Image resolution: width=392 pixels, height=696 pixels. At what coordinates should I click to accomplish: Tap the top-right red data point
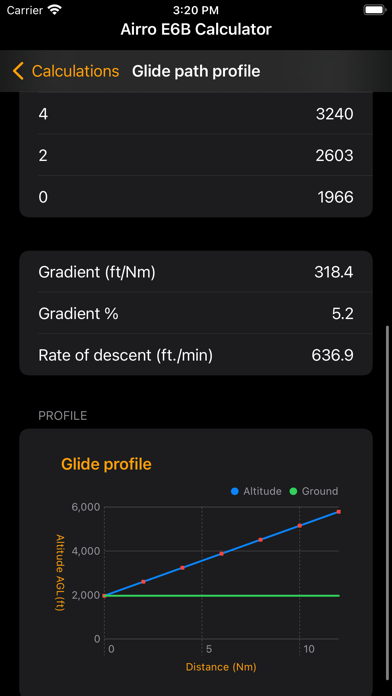(339, 512)
